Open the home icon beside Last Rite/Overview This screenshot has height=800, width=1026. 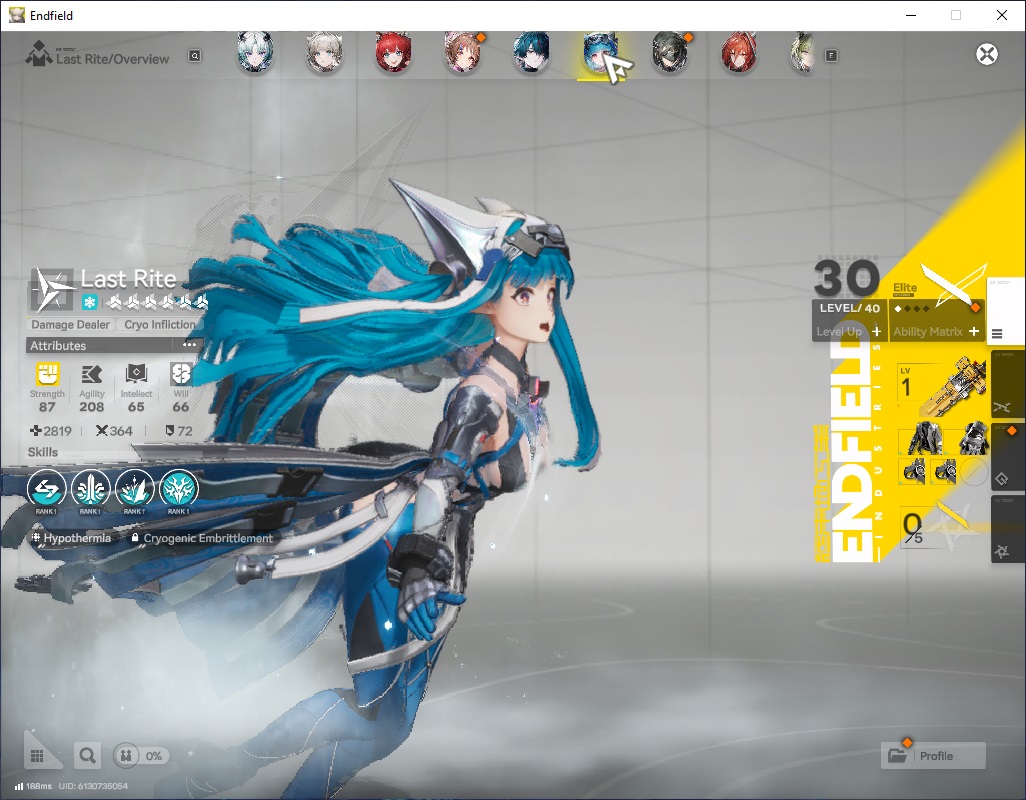pyautogui.click(x=39, y=54)
